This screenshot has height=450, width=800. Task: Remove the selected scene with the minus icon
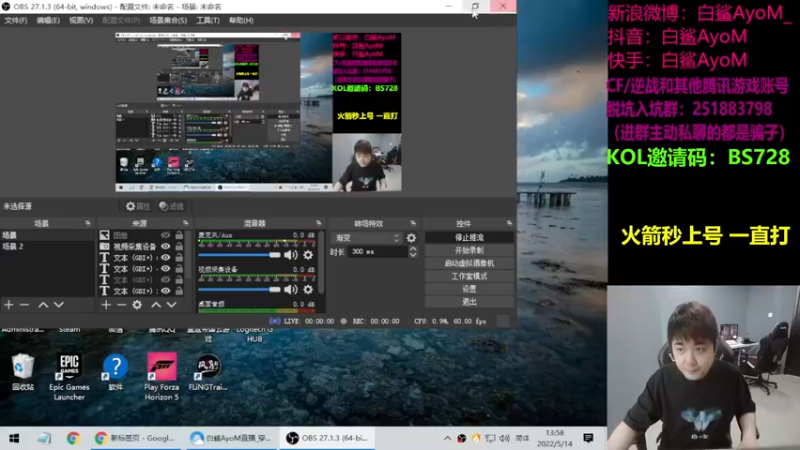[x=24, y=305]
